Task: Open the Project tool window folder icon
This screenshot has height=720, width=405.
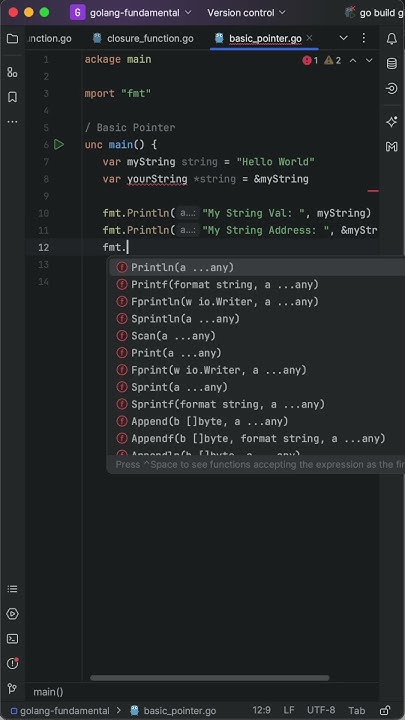Action: click(x=12, y=39)
